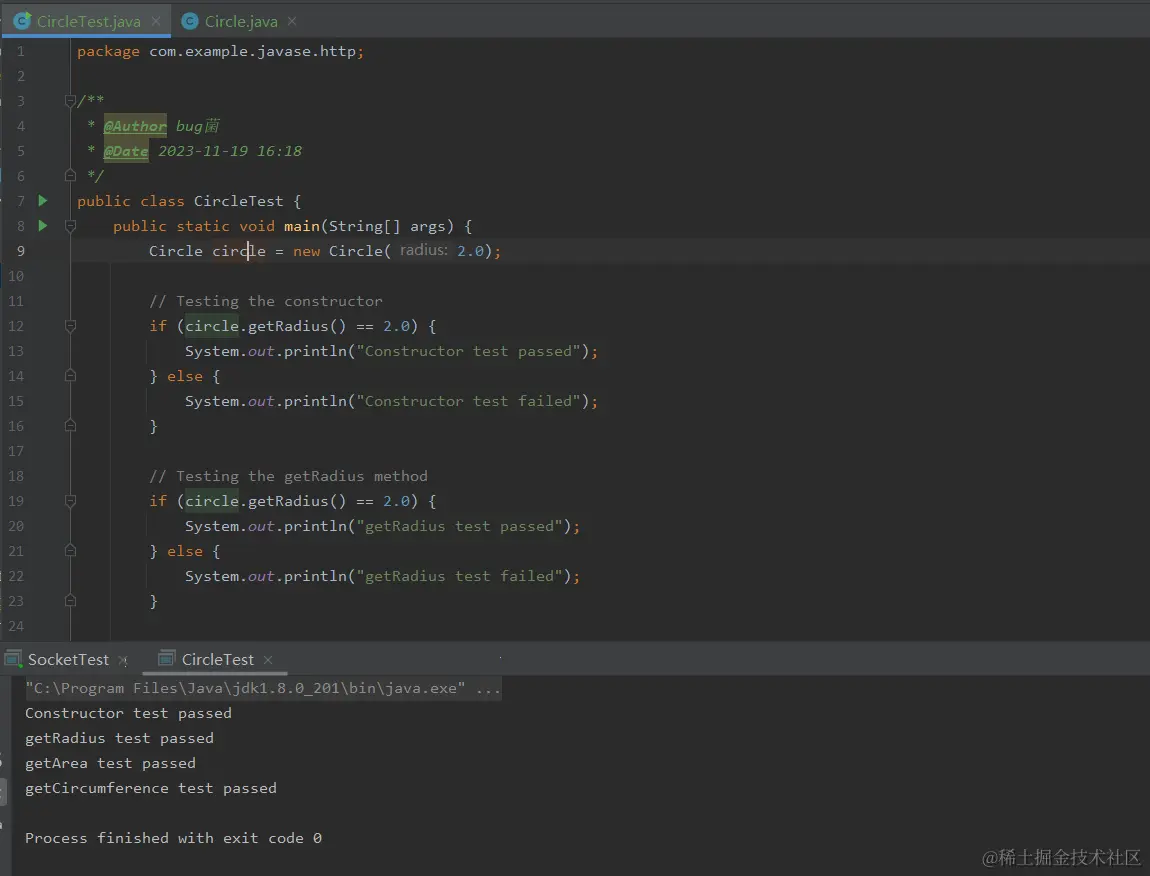
Task: Click the 'Constructor test failed' string literal
Action: coord(468,401)
